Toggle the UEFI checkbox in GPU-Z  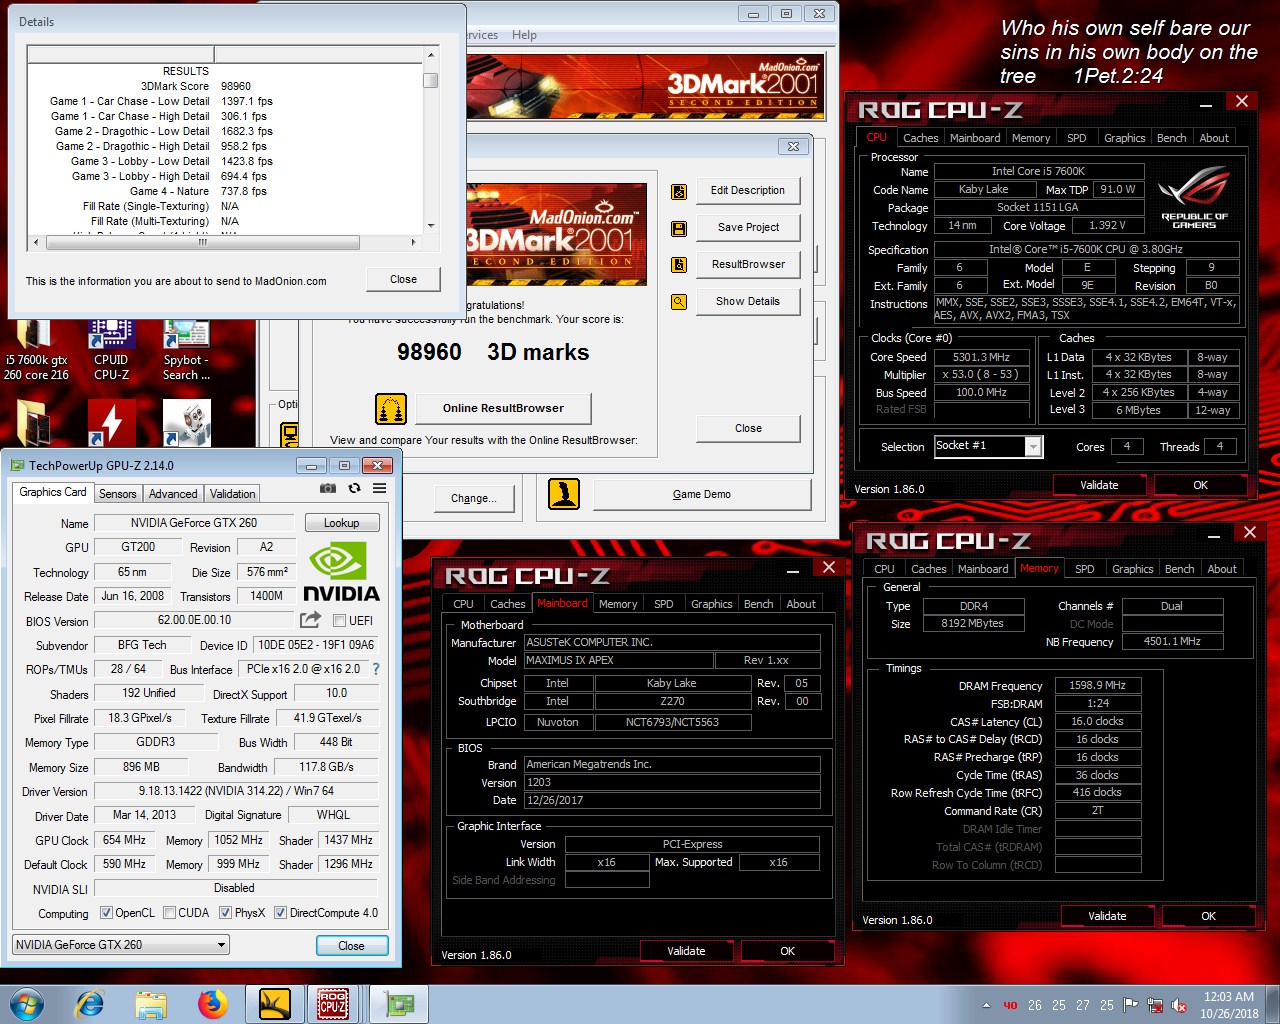pyautogui.click(x=339, y=620)
